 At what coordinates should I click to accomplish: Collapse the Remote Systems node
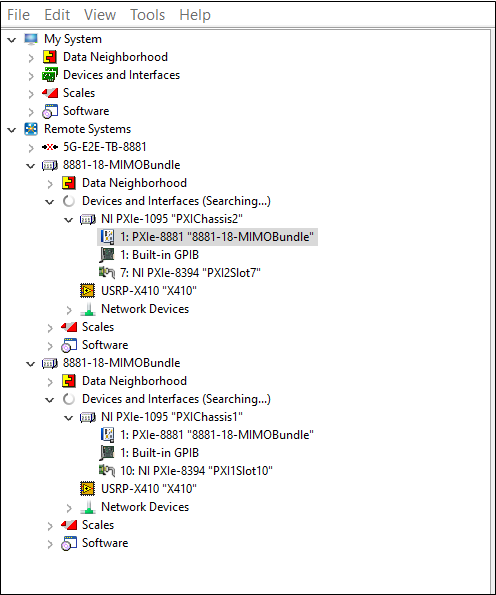point(12,130)
